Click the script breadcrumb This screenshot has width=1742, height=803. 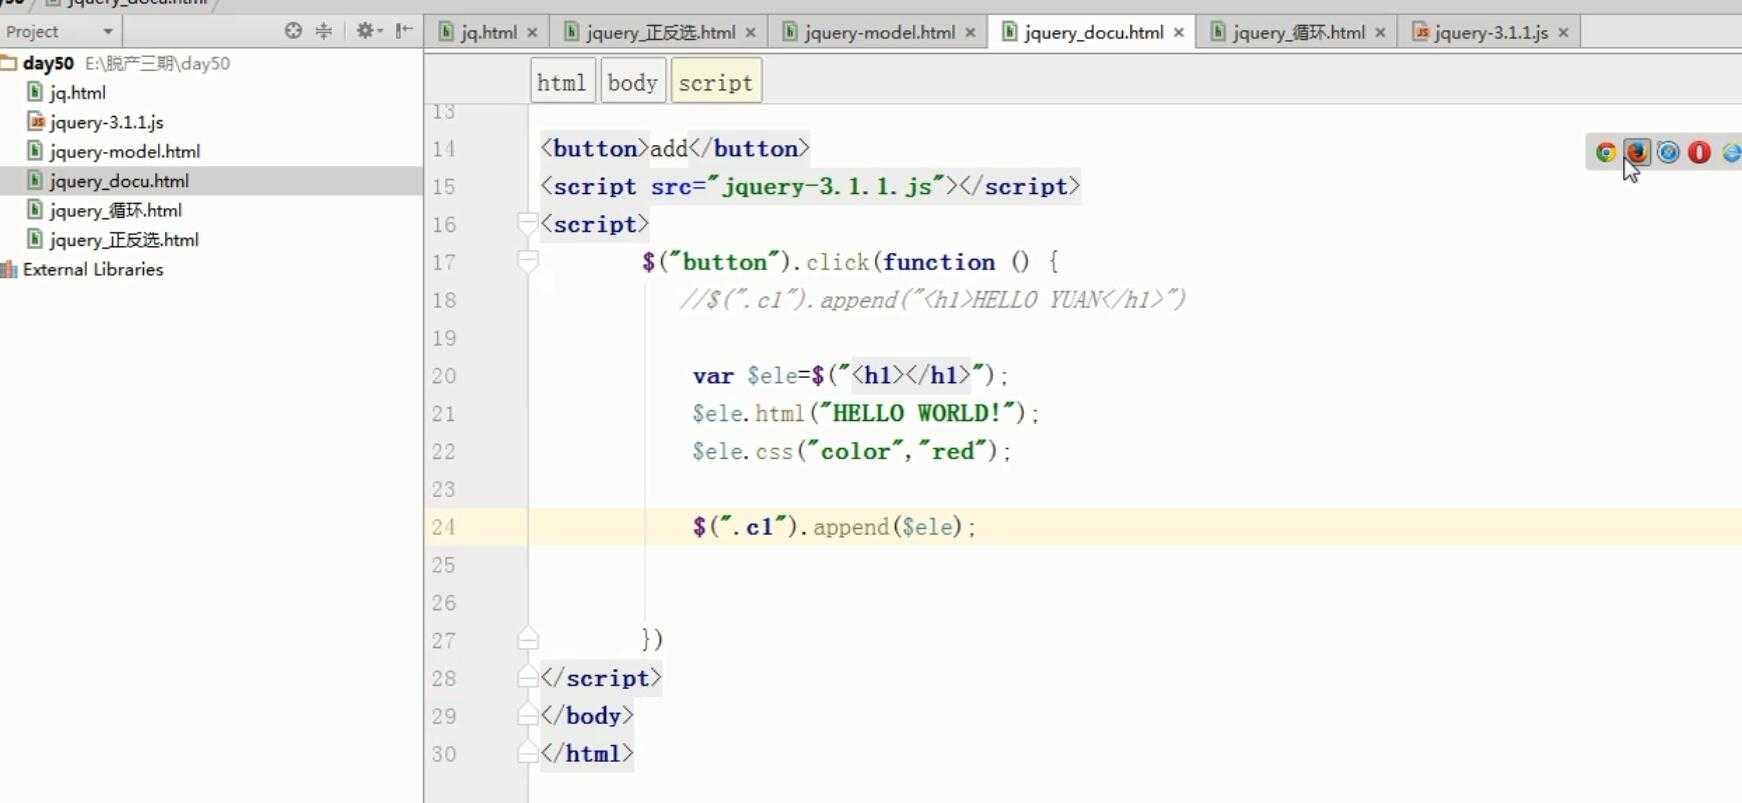(716, 82)
